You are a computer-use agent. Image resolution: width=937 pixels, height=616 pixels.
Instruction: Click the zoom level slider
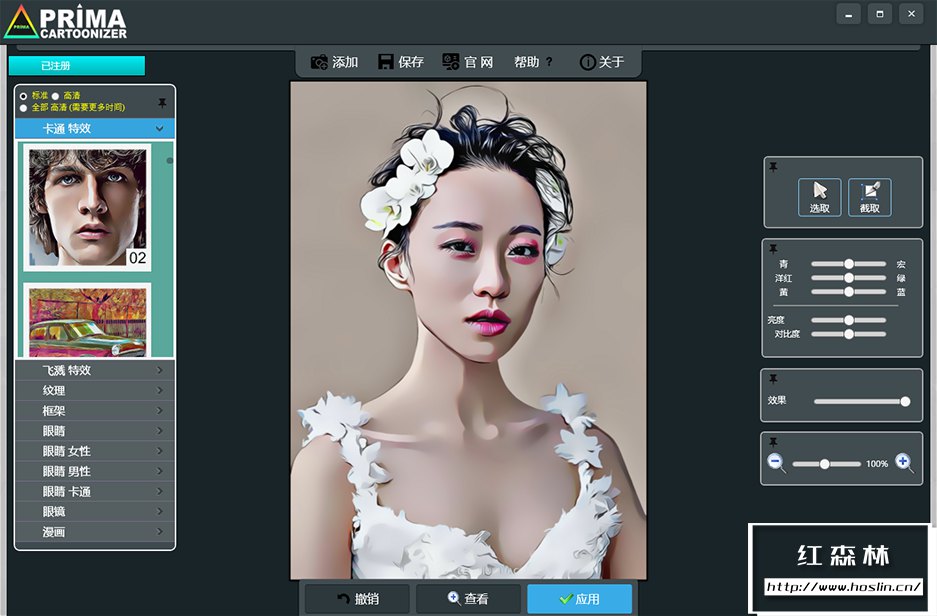coord(826,464)
